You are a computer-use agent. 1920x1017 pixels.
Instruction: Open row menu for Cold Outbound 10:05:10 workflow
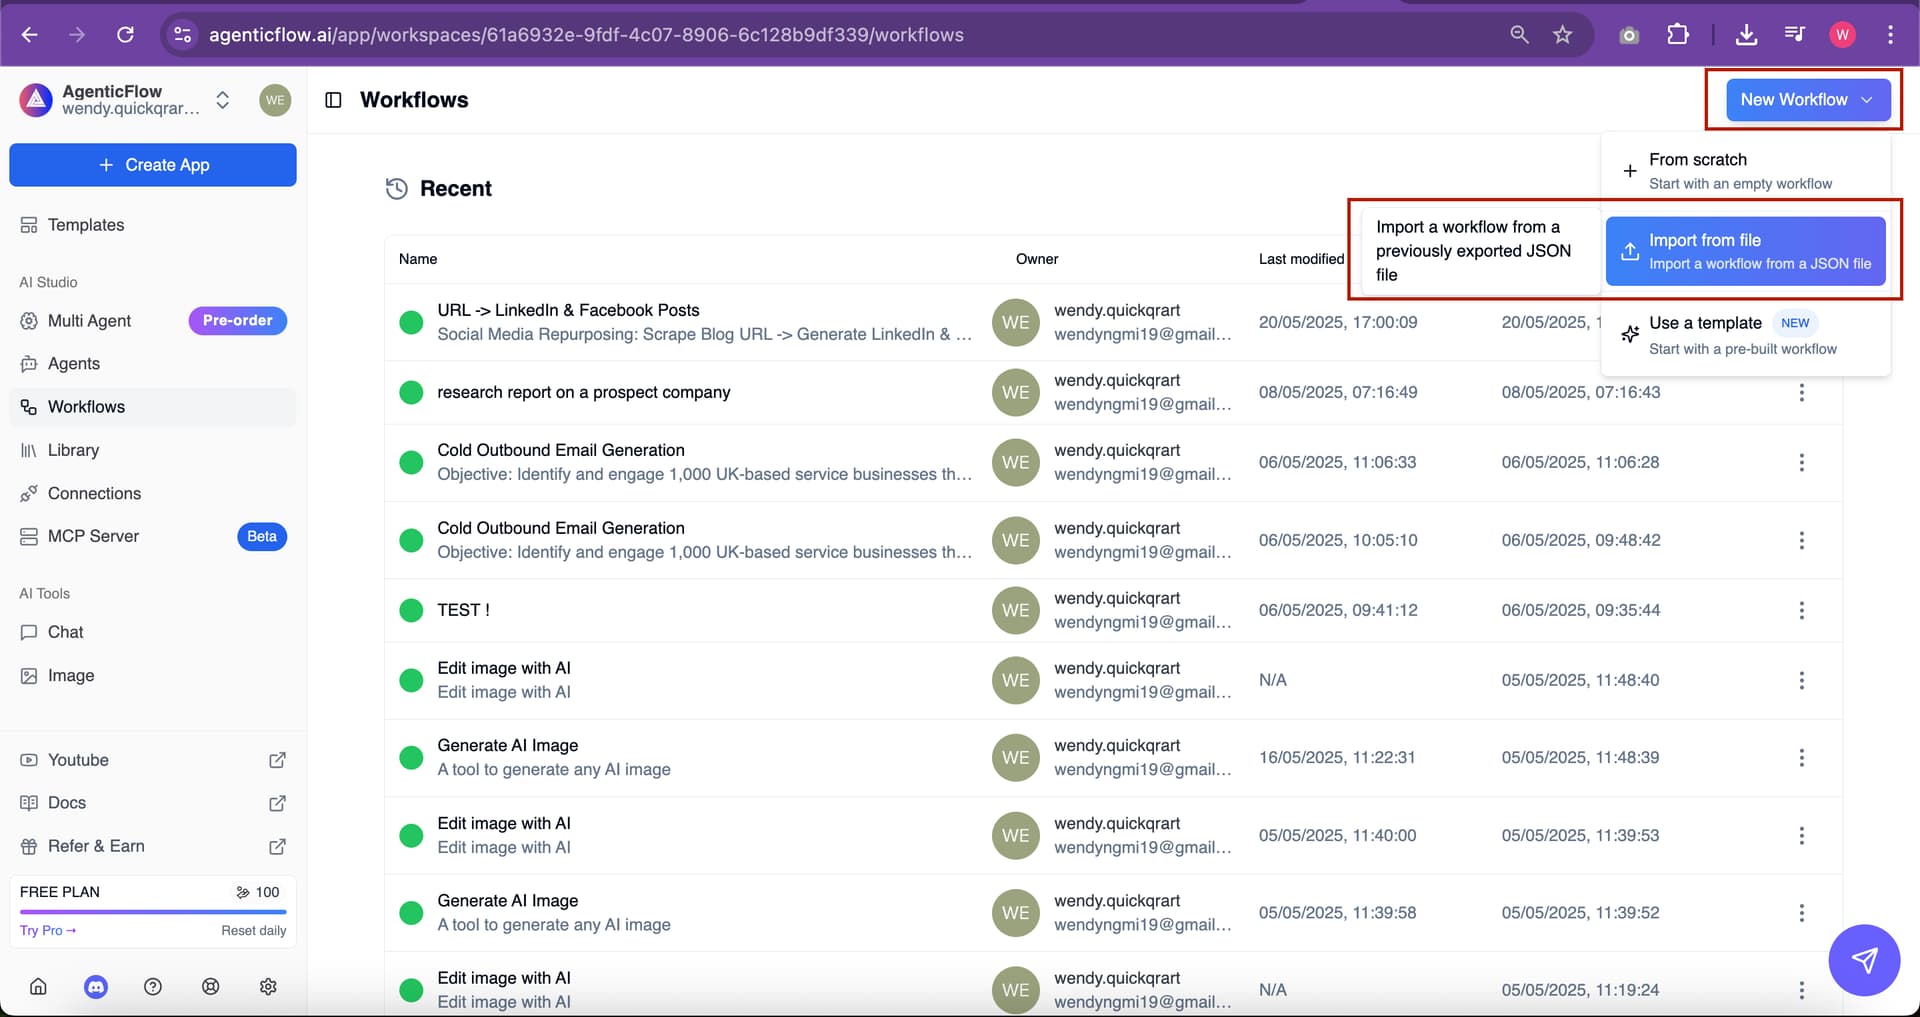click(x=1802, y=541)
